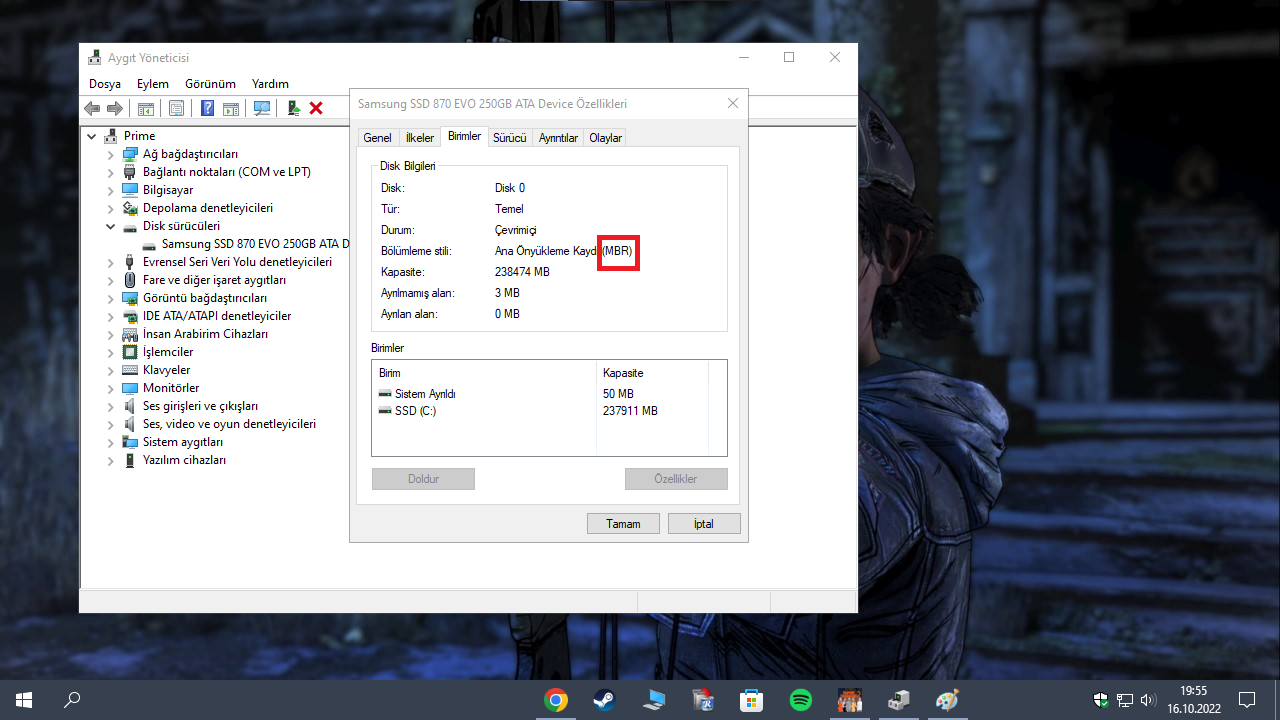Open the Yardım menu
Viewport: 1280px width, 720px height.
coord(270,84)
